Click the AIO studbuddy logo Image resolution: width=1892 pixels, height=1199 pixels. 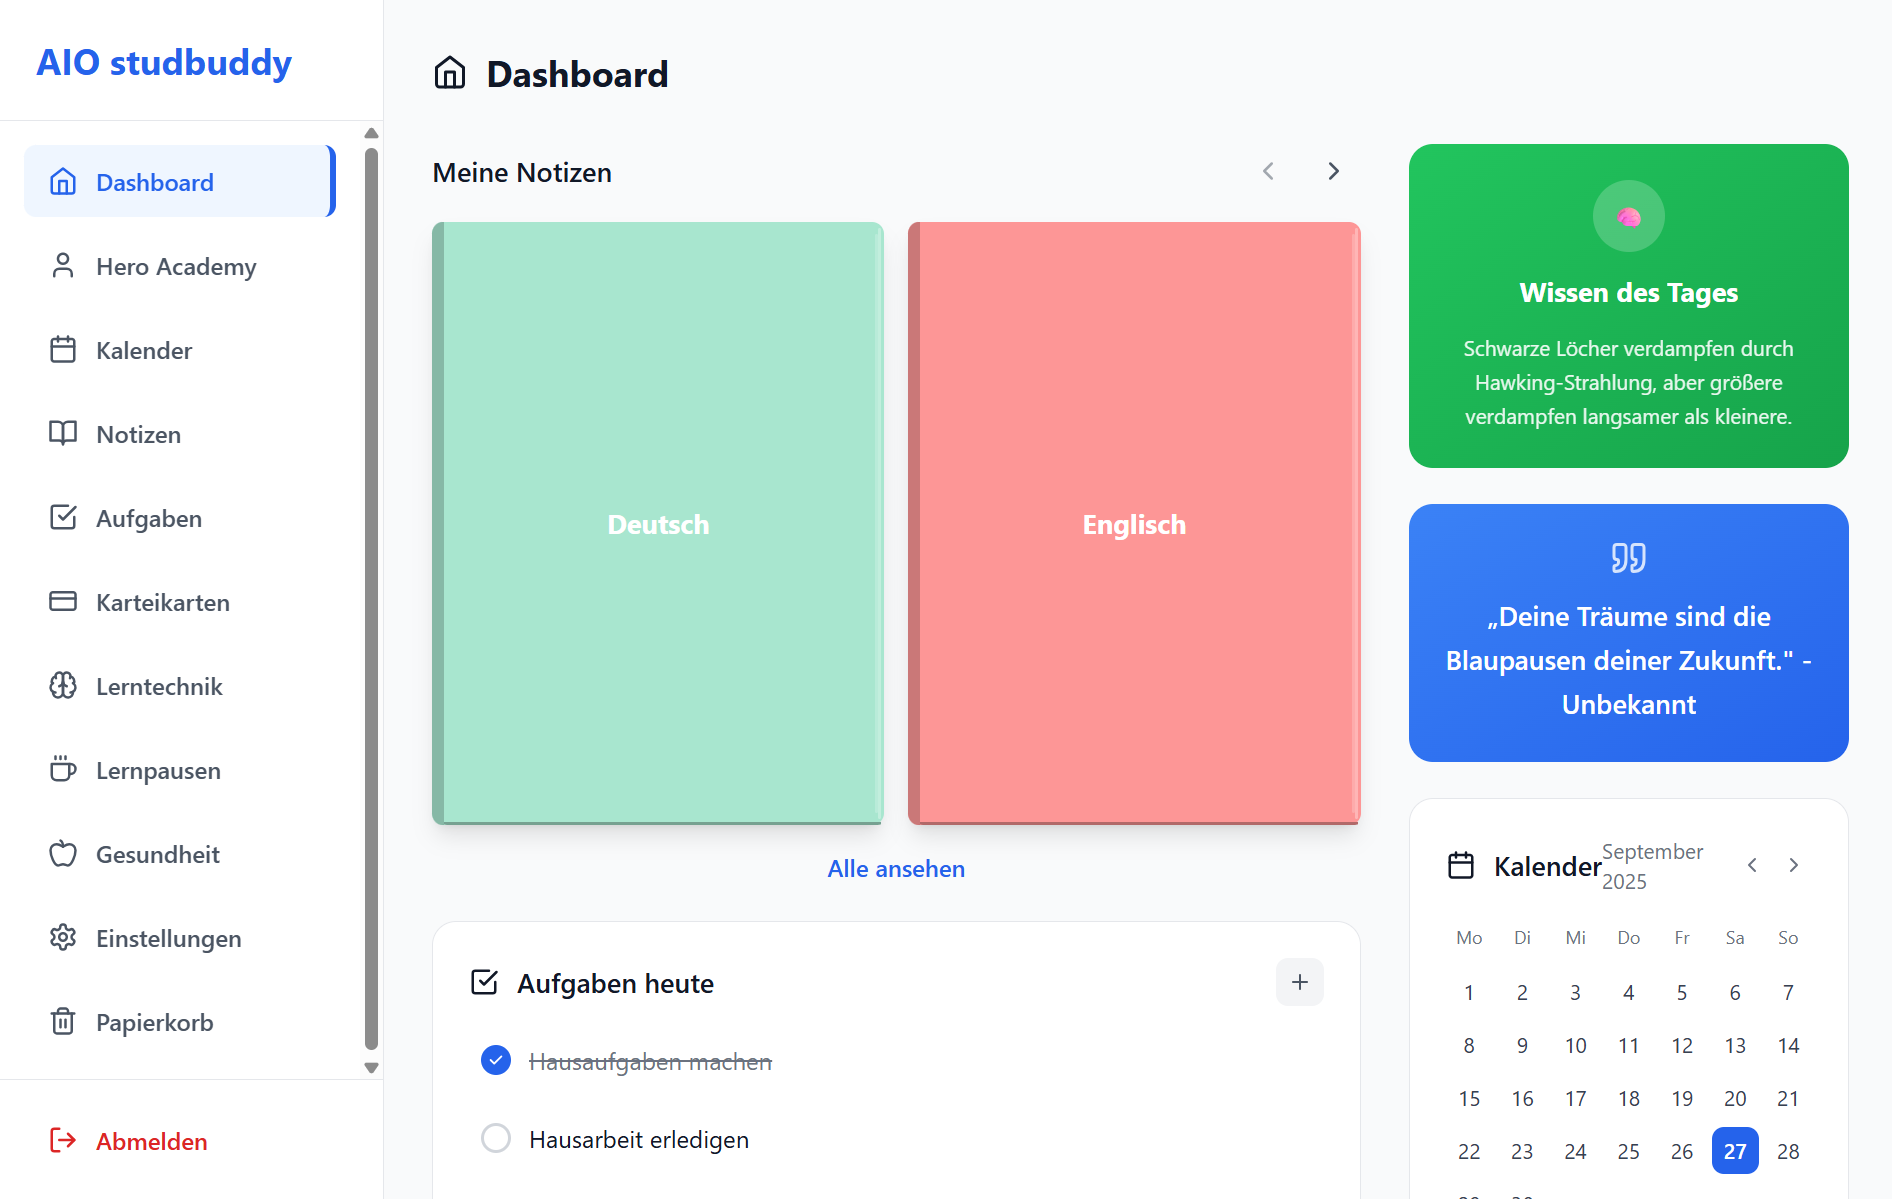coord(164,62)
